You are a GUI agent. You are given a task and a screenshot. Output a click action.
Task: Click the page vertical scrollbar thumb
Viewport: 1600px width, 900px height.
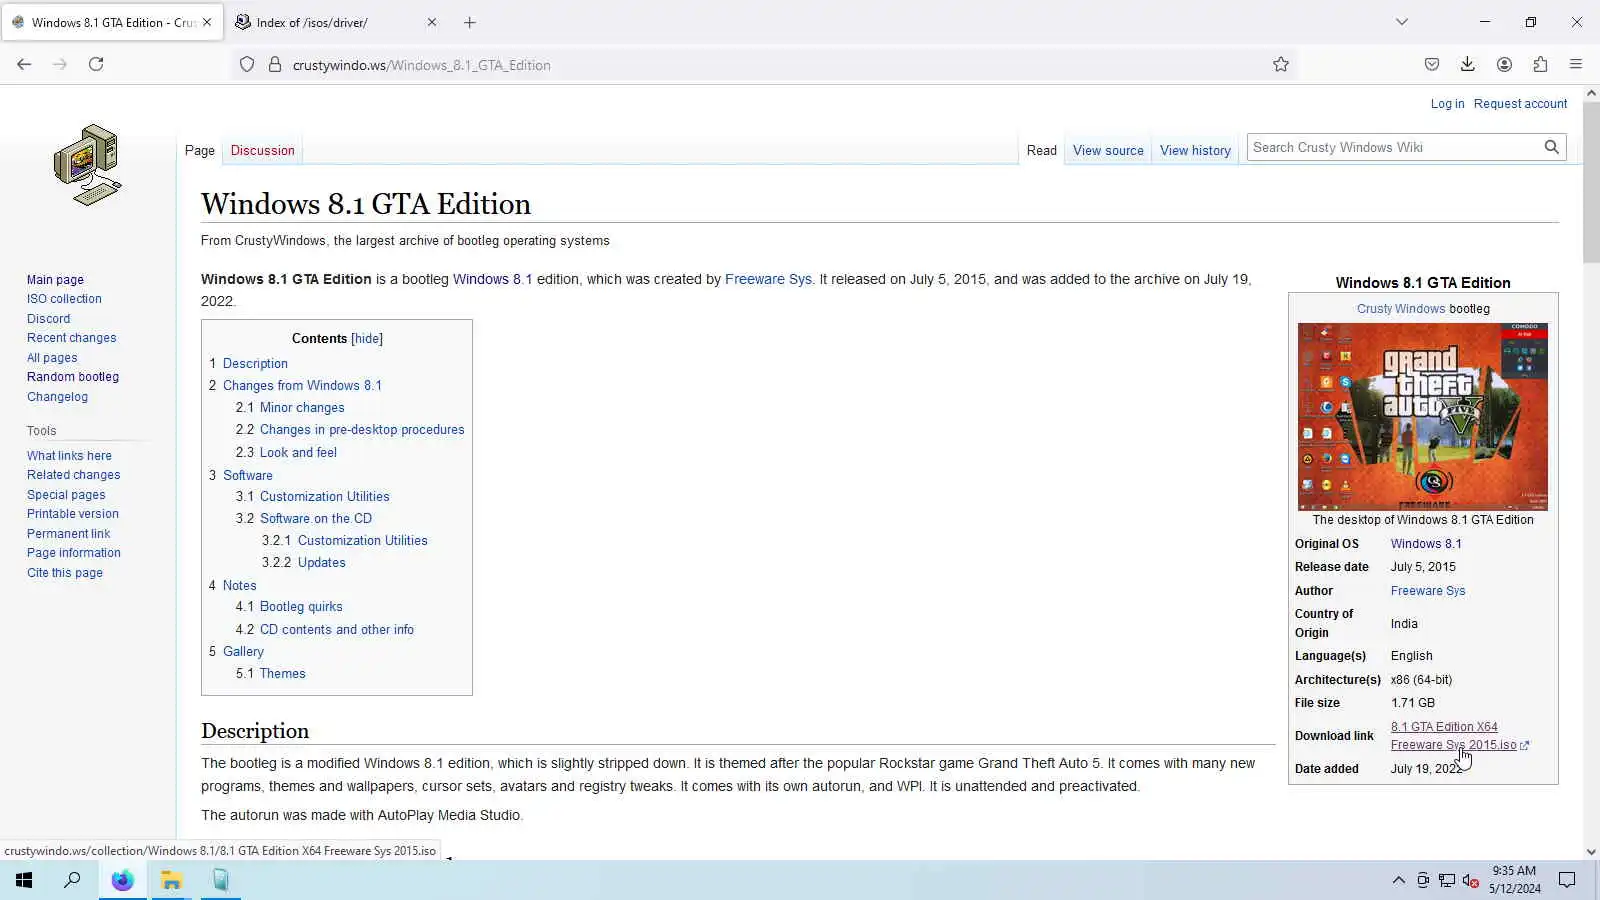[1591, 180]
